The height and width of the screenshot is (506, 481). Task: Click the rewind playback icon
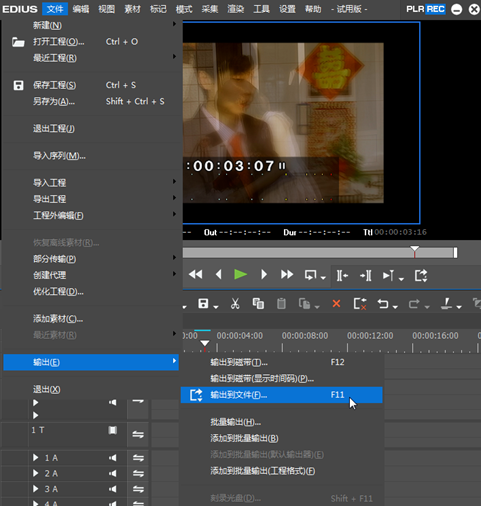point(195,275)
